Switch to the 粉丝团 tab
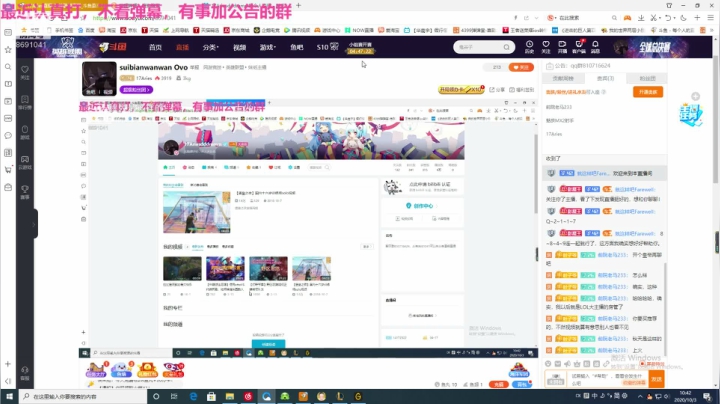 pos(647,79)
